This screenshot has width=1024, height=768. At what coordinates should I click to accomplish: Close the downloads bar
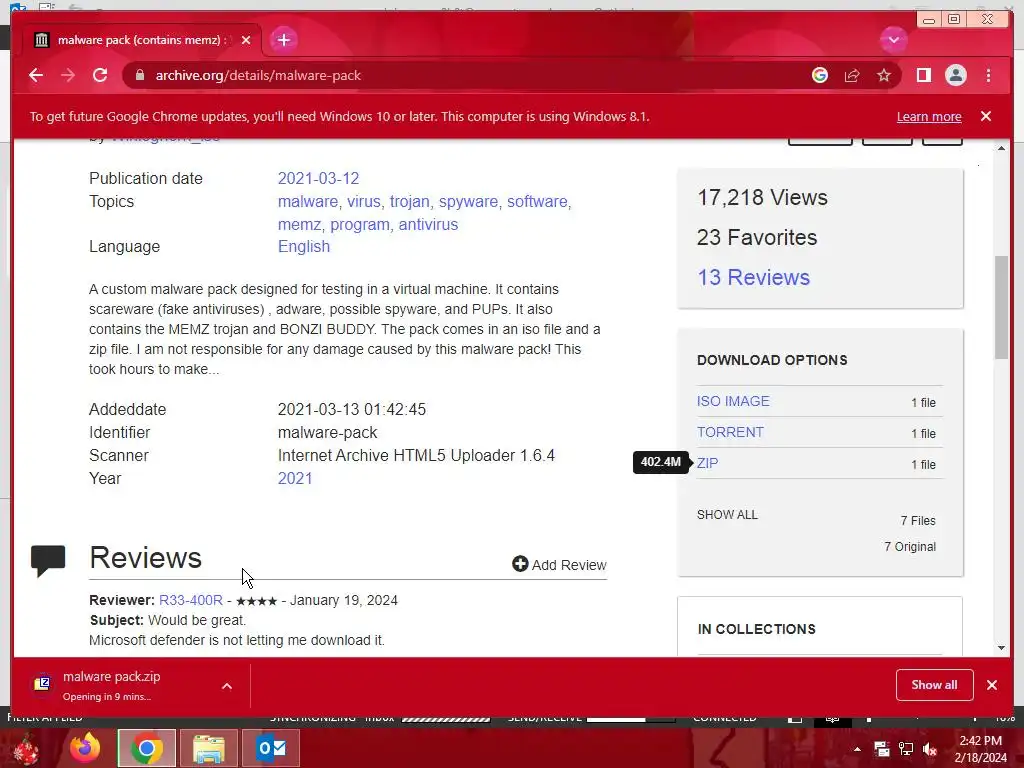pos(991,684)
